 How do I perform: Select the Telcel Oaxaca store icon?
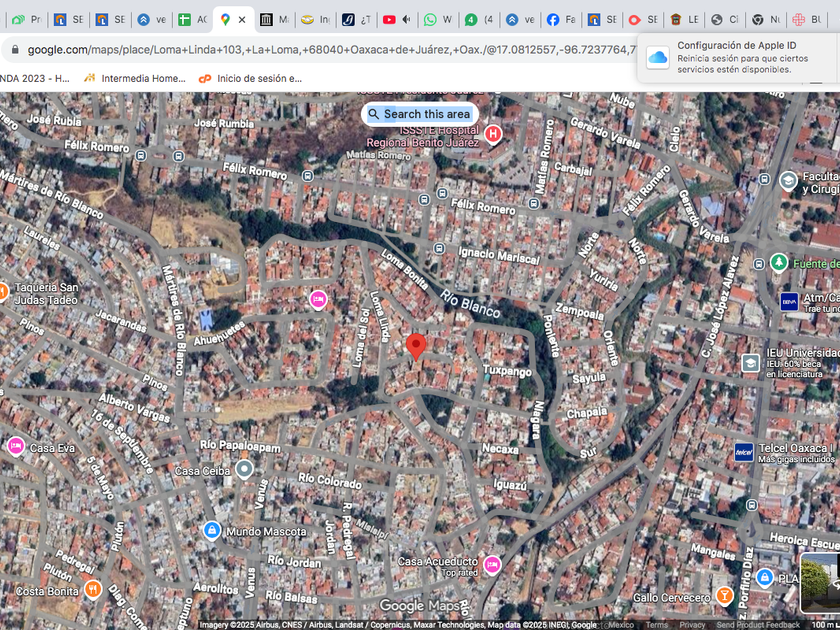click(744, 452)
